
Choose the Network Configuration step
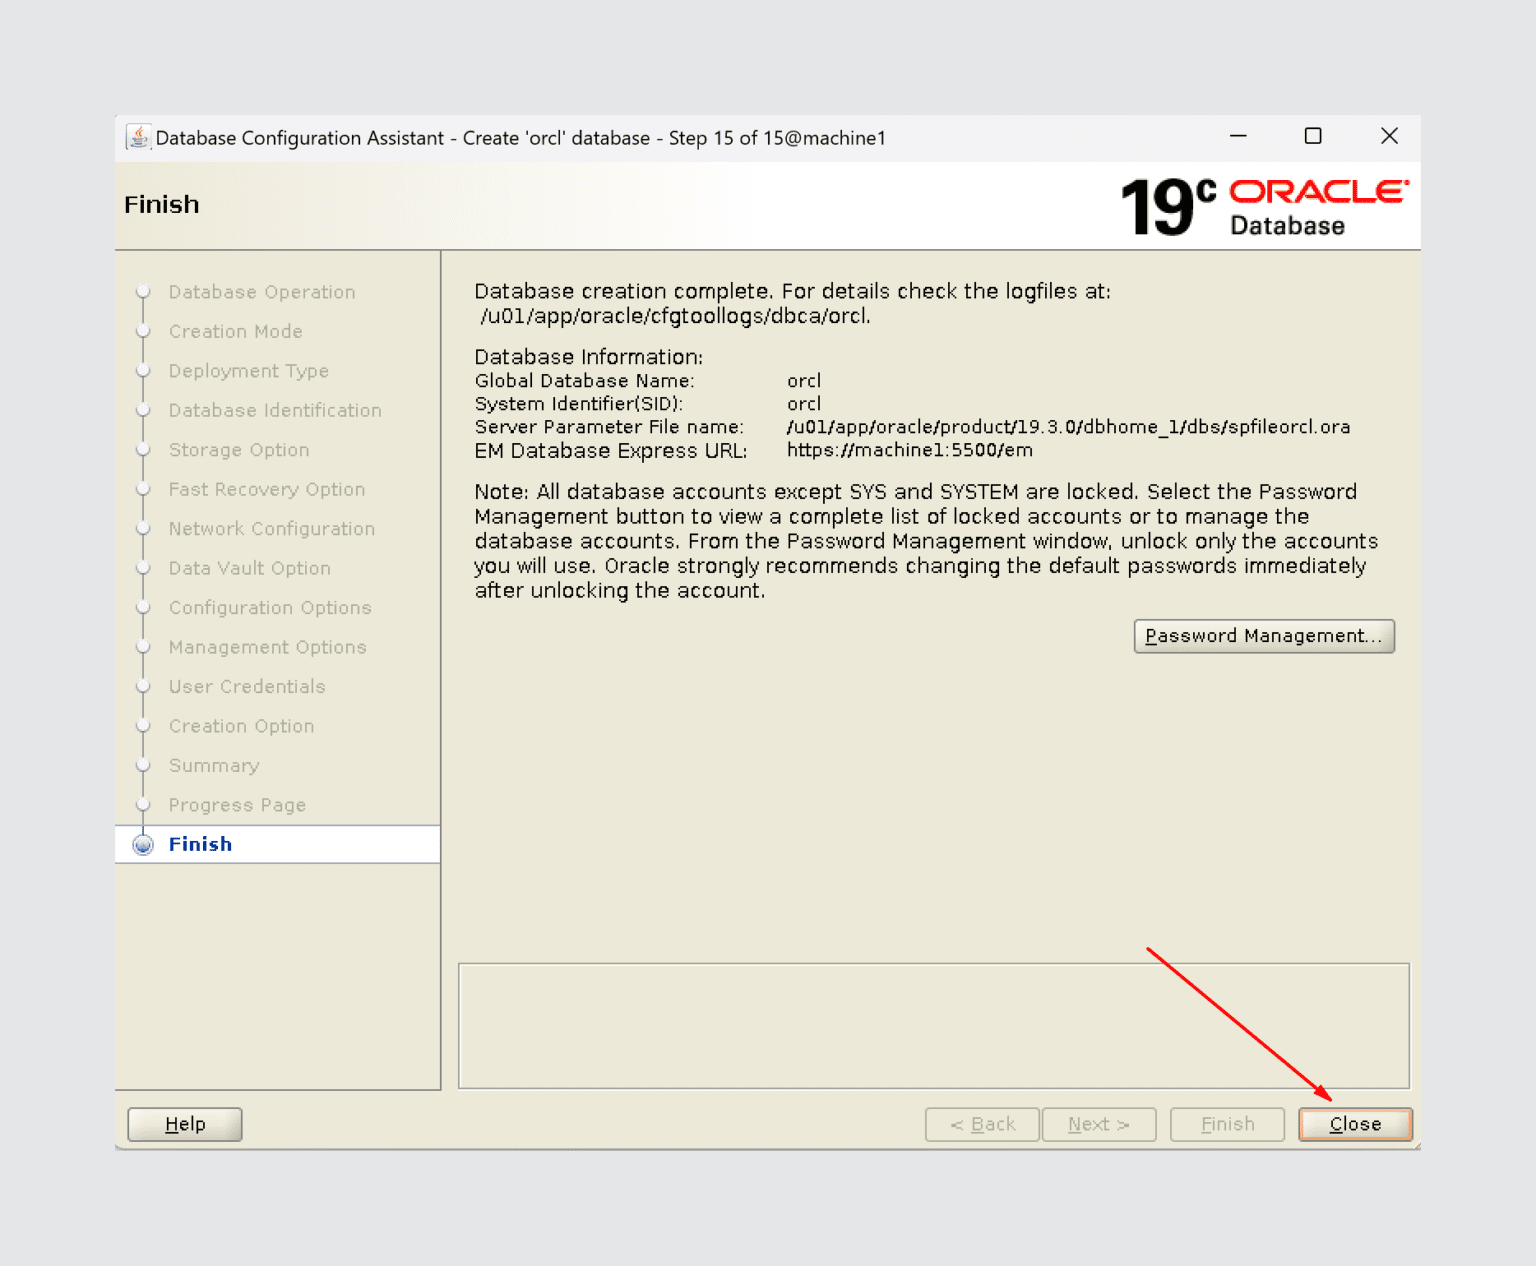coord(272,529)
